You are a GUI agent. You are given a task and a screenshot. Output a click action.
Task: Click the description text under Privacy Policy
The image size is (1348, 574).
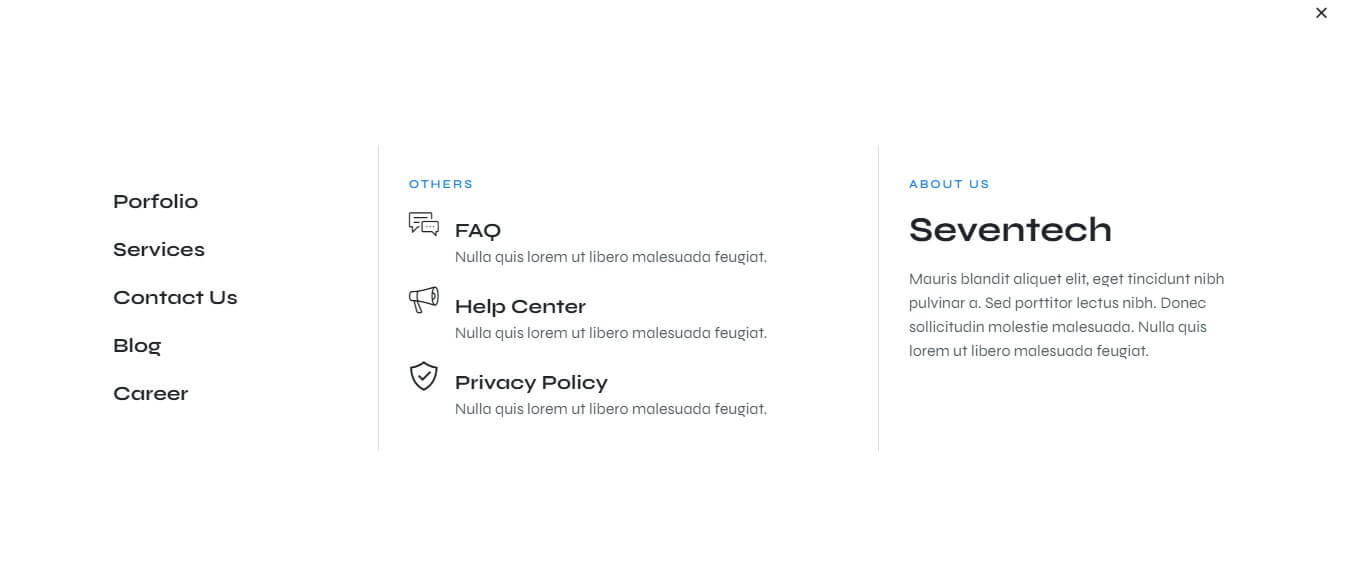[610, 409]
